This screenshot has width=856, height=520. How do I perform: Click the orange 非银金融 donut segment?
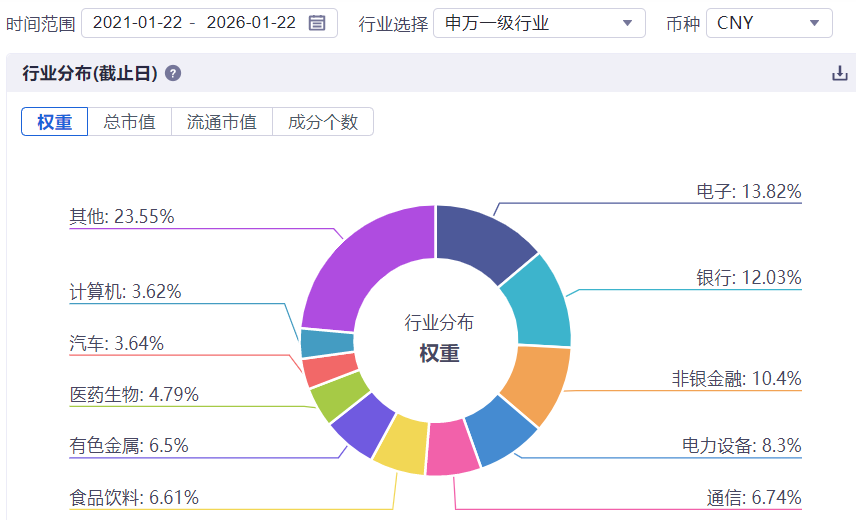click(538, 382)
